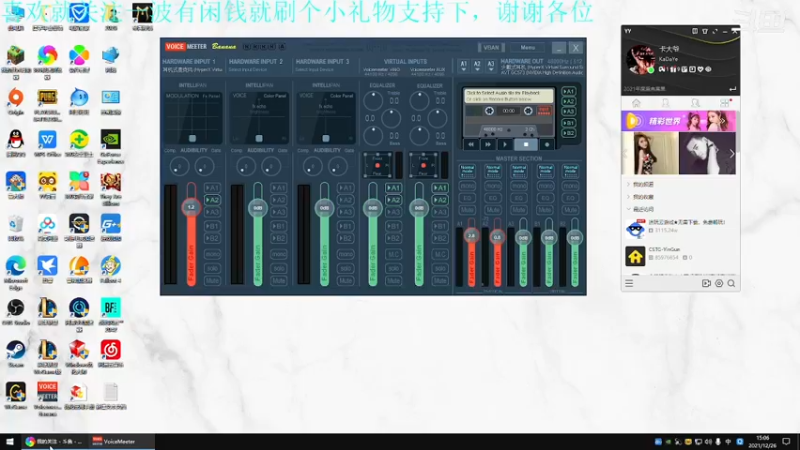Screen dimensions: 800x450
Task: Click the master A1 red fader knob
Action: [471, 236]
